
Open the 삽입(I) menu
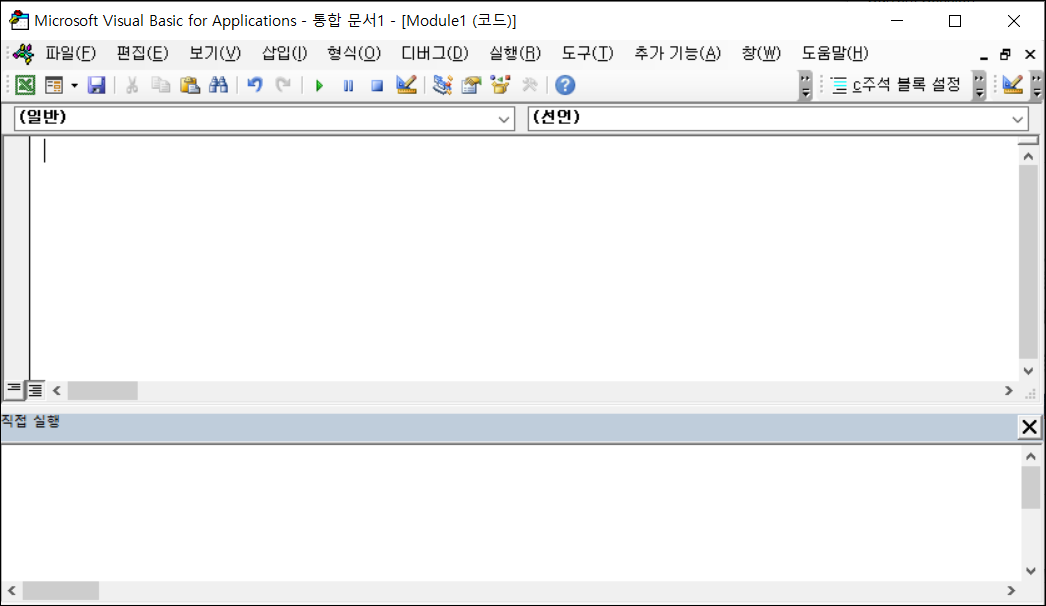(x=284, y=53)
